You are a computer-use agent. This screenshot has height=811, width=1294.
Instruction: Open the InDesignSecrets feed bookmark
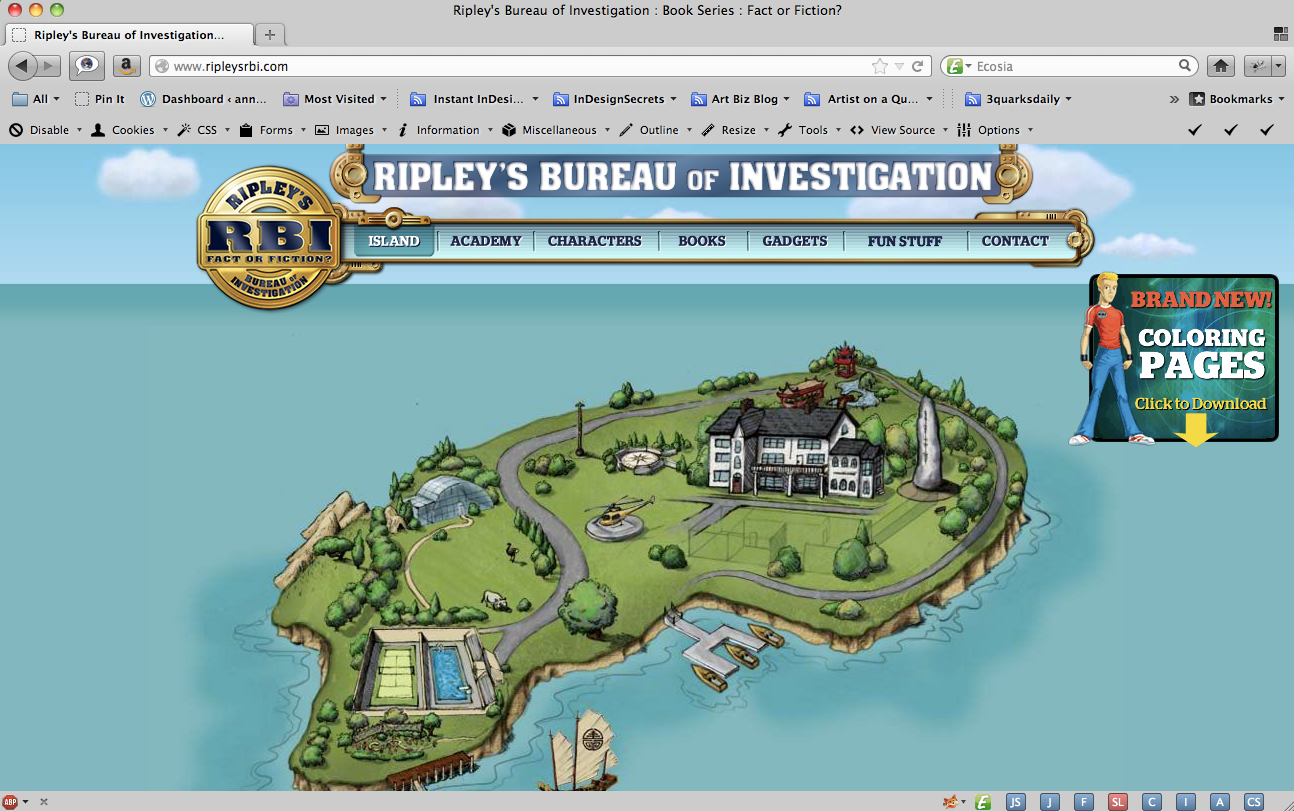point(614,99)
